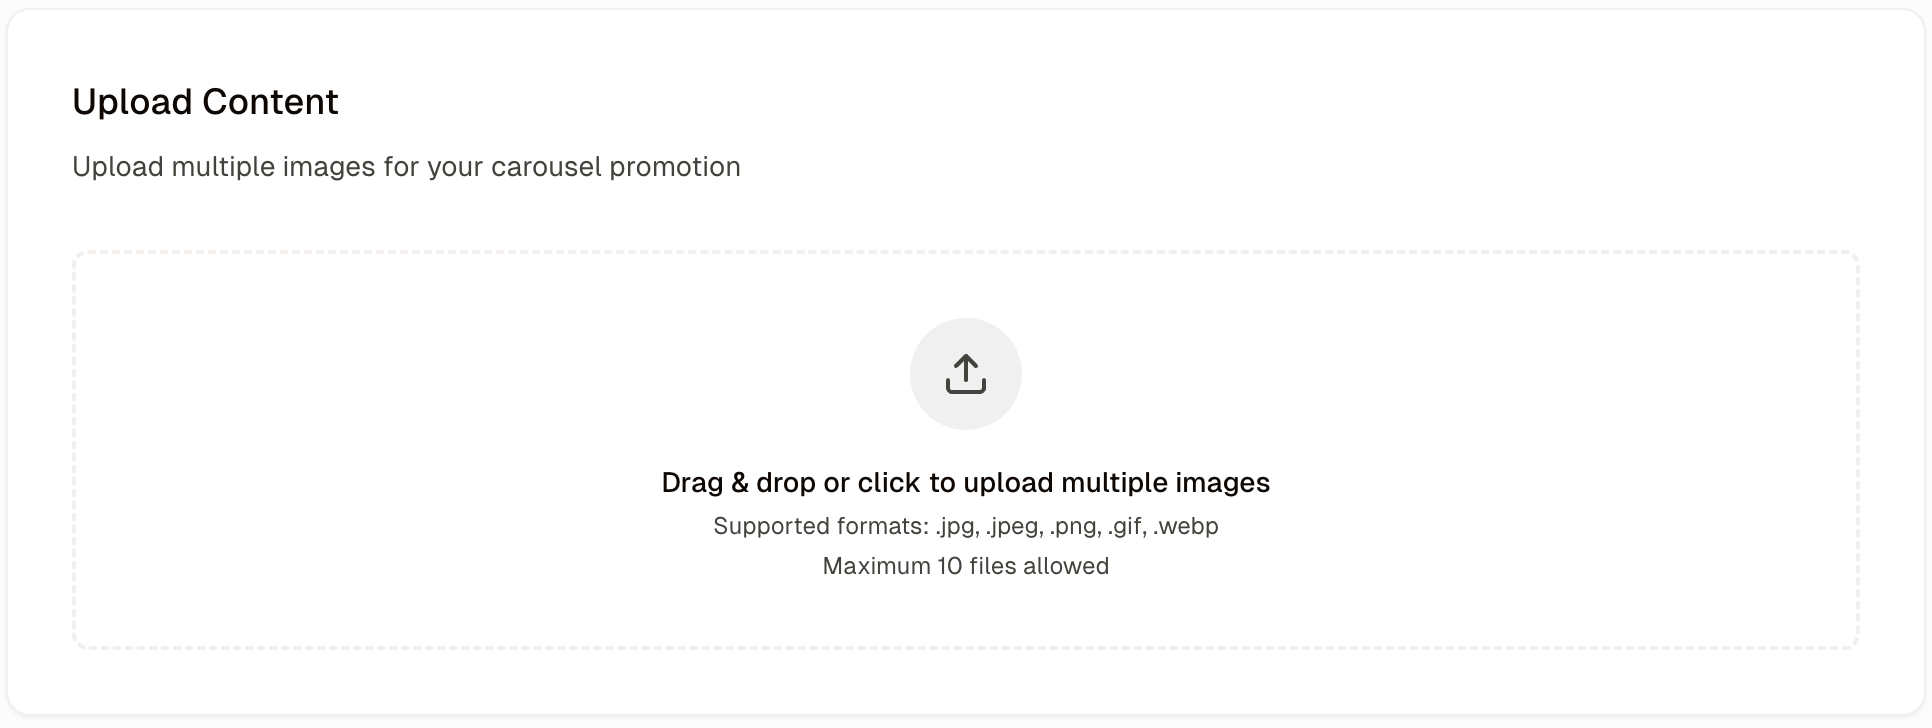This screenshot has width=1932, height=728.
Task: Click the '.webp' format label
Action: (1186, 526)
